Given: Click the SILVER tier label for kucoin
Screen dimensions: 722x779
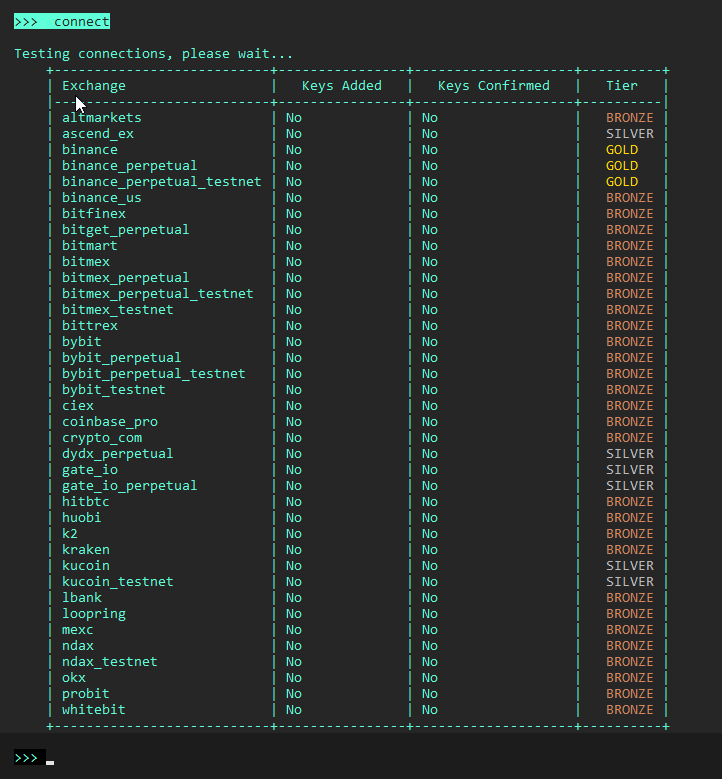Looking at the screenshot, I should (629, 566).
